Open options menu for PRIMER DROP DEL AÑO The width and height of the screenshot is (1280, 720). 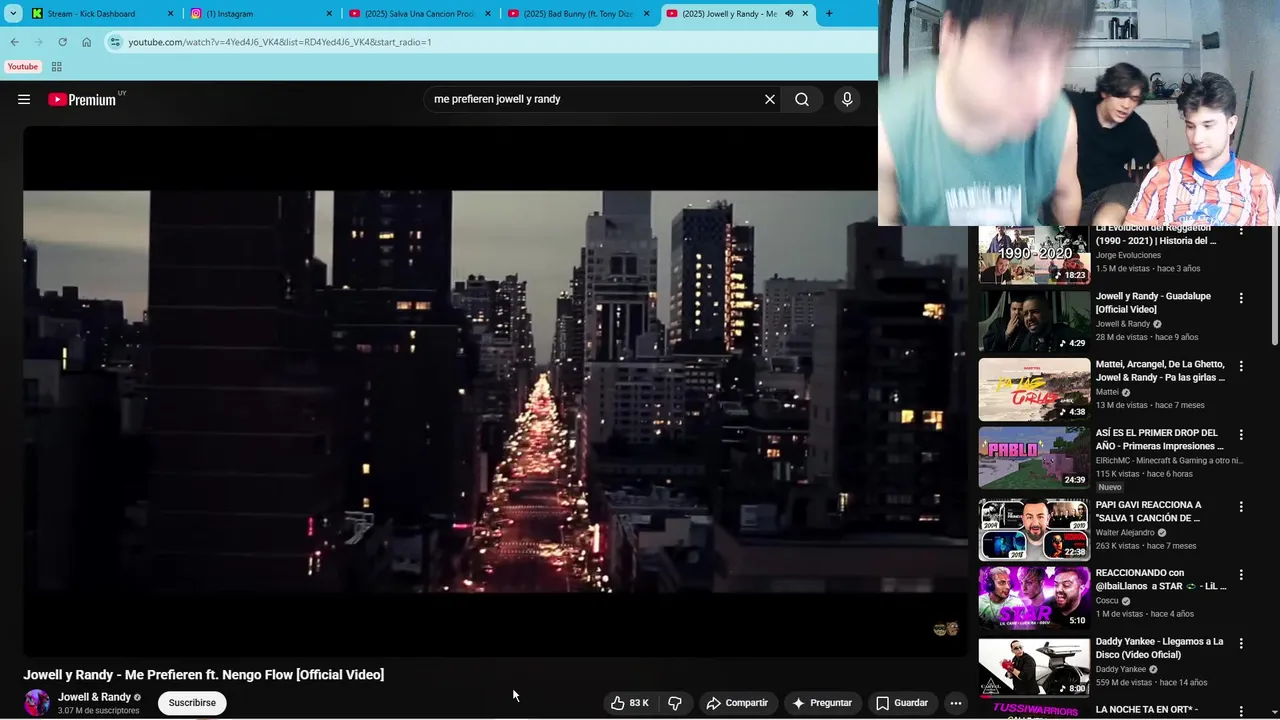[1241, 434]
